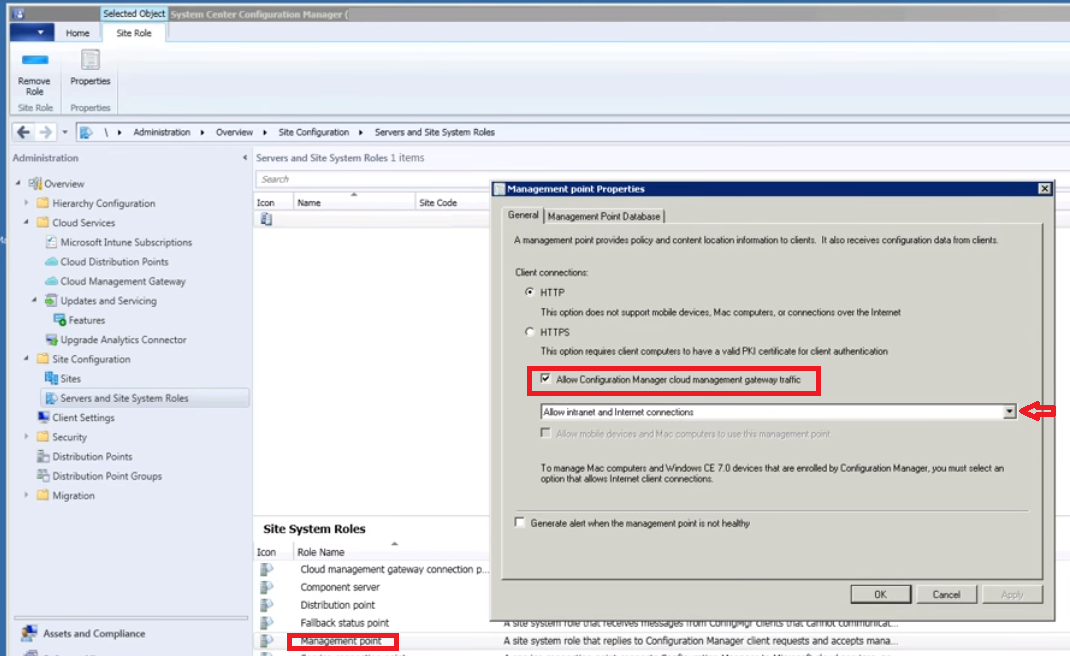Click in the Search box
1070x656 pixels.
tap(373, 179)
